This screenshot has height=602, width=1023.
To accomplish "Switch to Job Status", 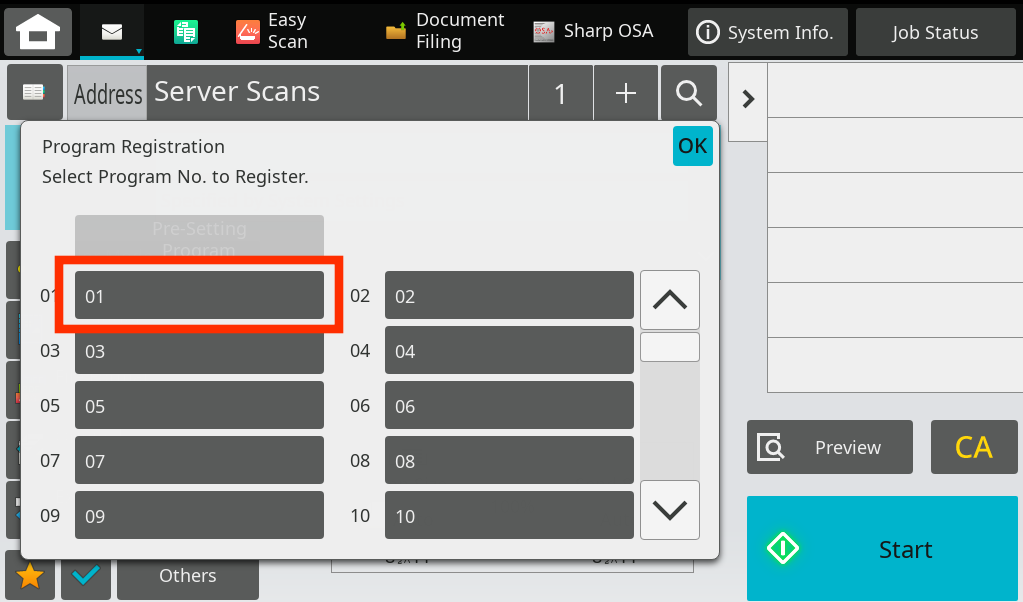I will coord(934,31).
